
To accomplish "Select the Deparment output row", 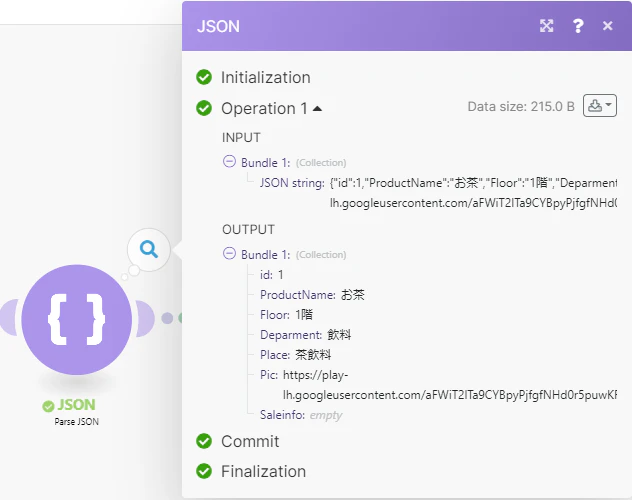I will (306, 335).
